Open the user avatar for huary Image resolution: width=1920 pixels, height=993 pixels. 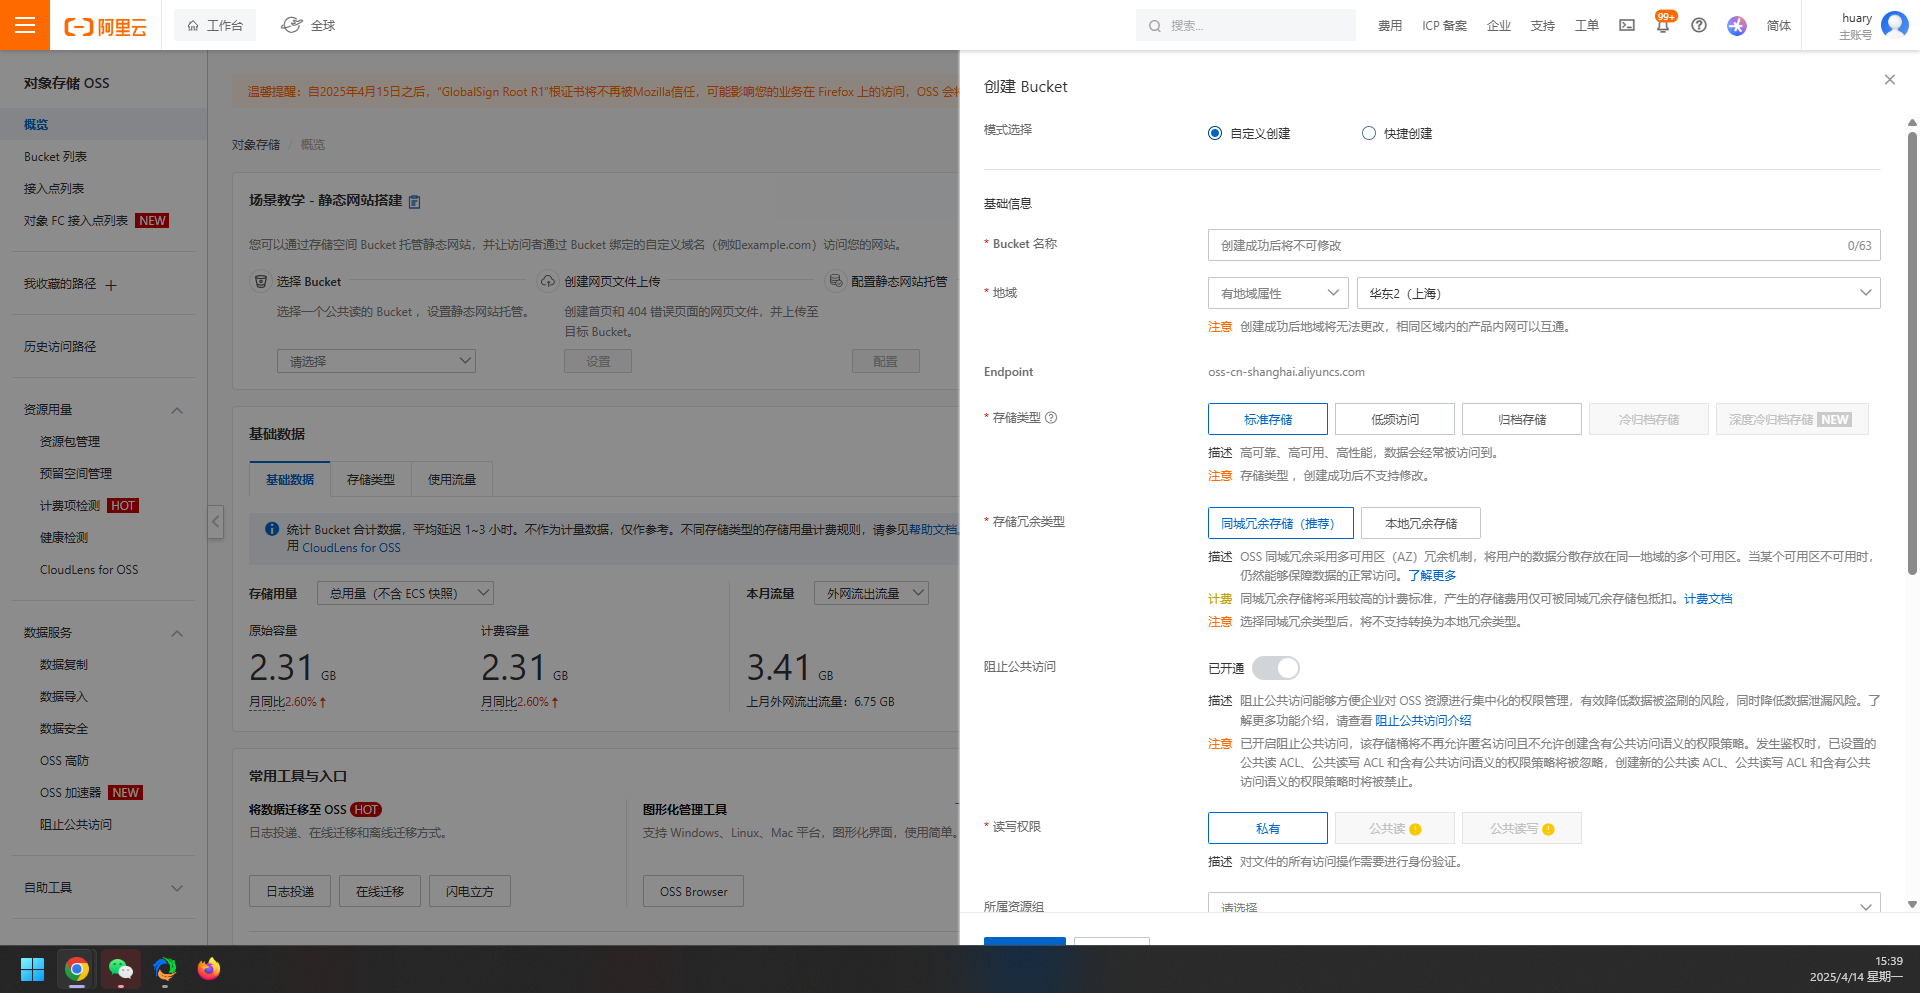(1894, 24)
